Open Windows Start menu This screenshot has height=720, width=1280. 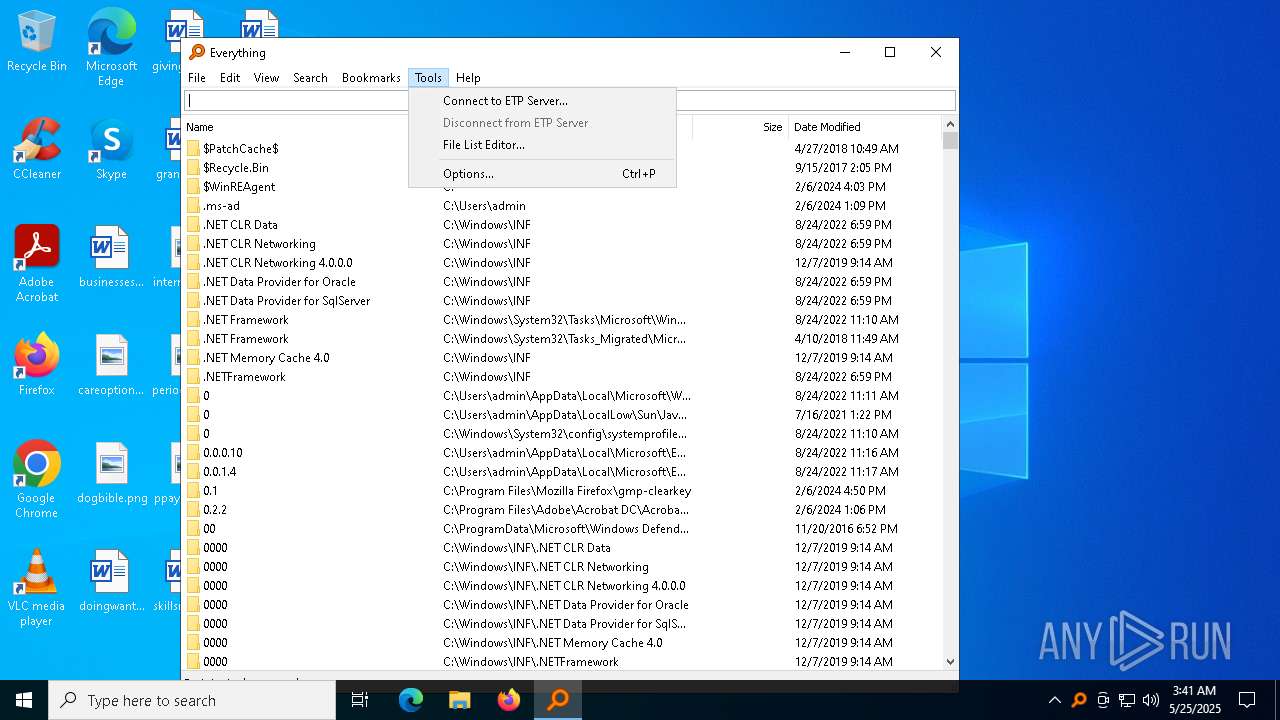(x=24, y=700)
